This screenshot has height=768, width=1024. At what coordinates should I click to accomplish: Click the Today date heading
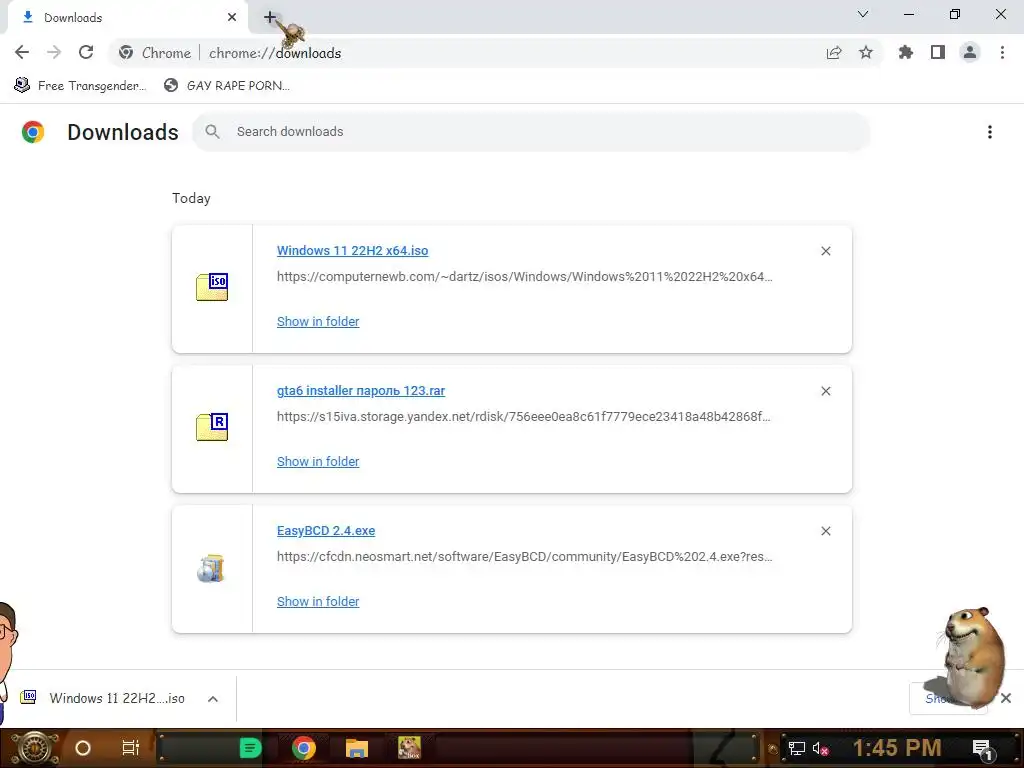191,199
